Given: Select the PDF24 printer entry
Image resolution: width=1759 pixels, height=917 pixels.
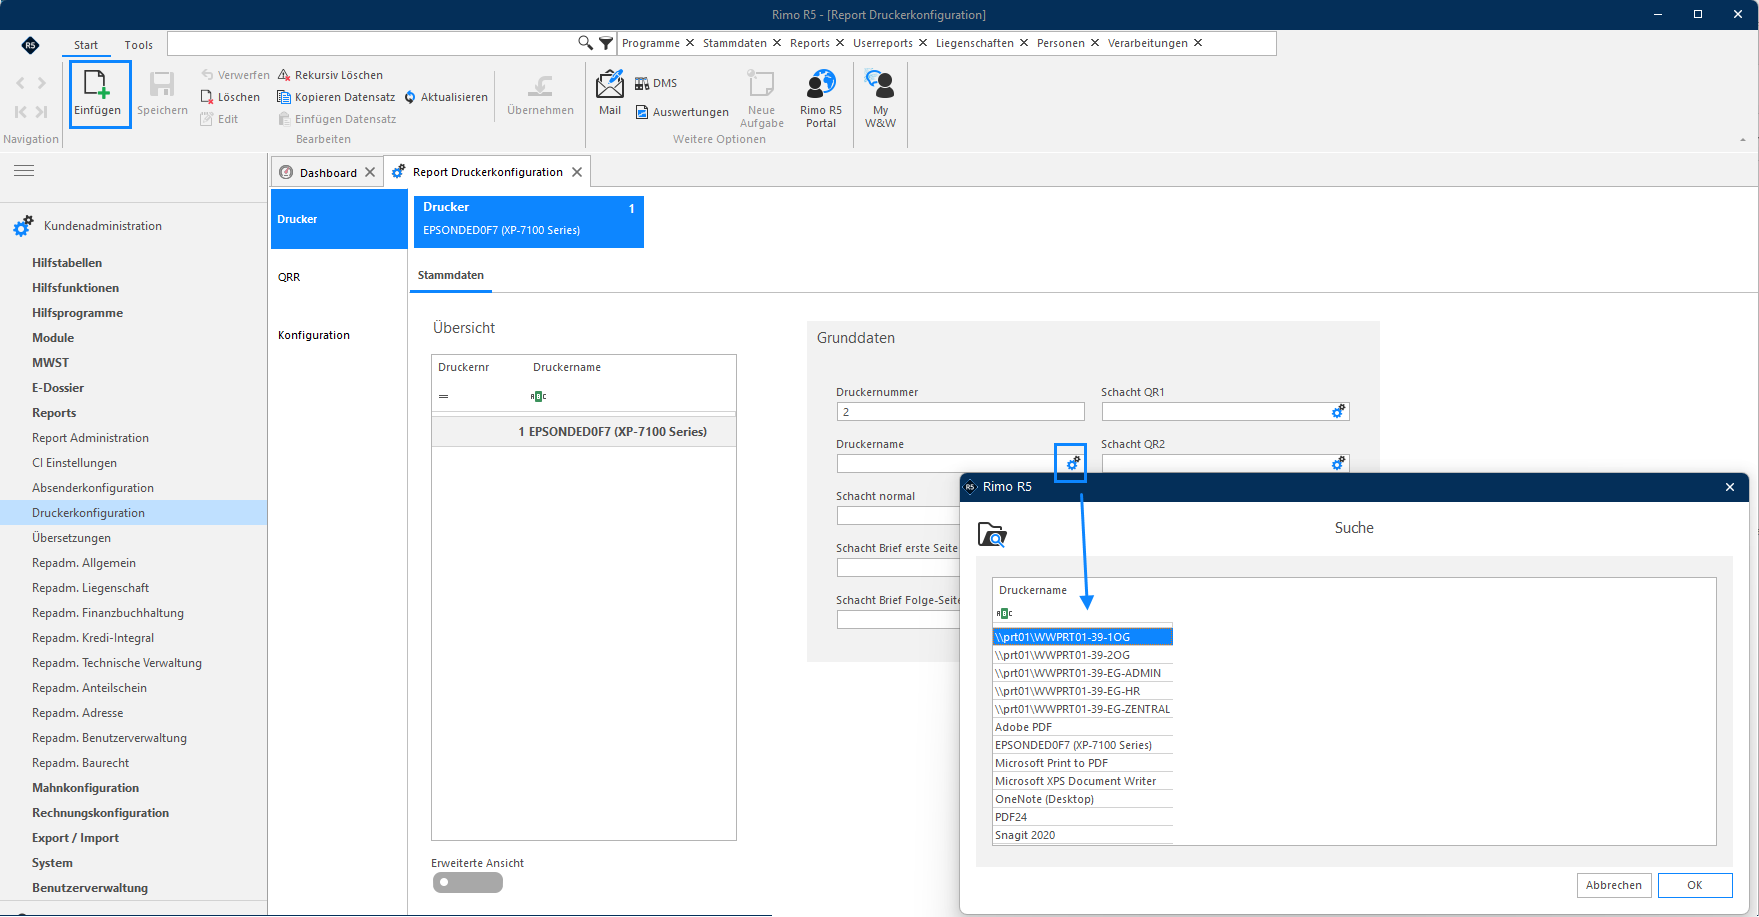Looking at the screenshot, I should 1082,817.
